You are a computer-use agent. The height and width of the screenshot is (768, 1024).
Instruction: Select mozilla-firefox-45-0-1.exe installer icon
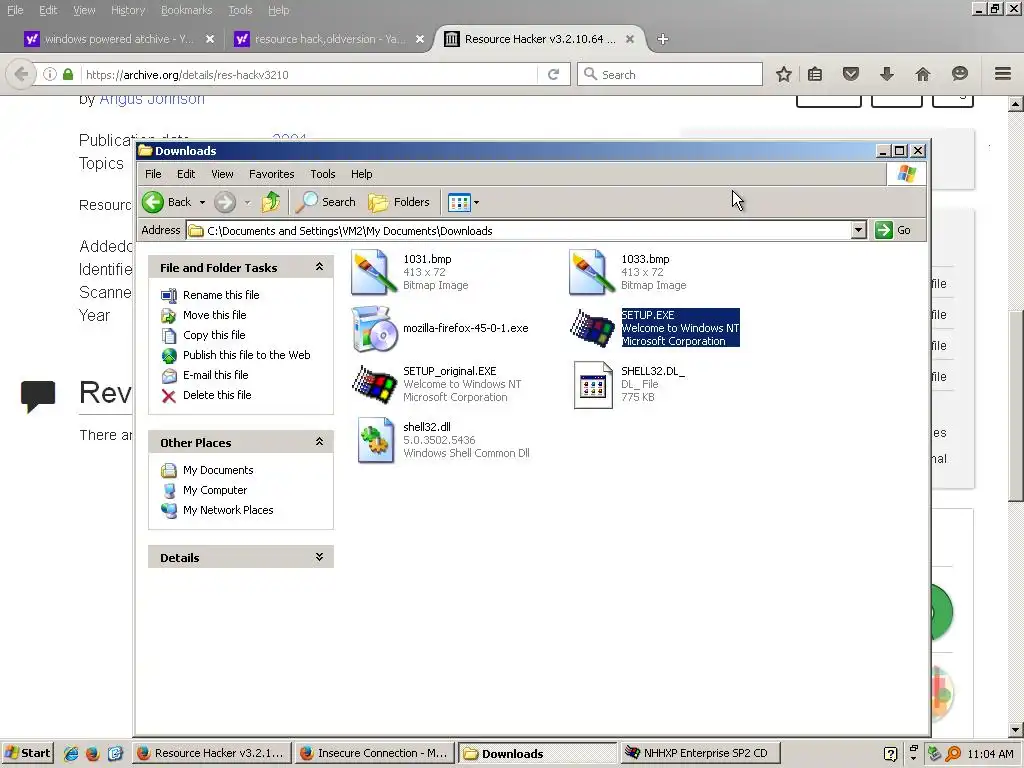pyautogui.click(x=374, y=328)
